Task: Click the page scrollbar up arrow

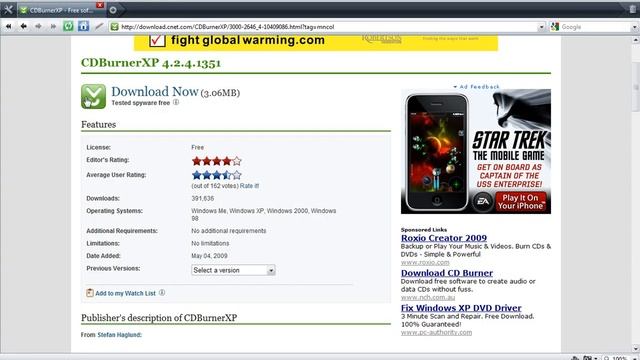Action: tap(636, 40)
